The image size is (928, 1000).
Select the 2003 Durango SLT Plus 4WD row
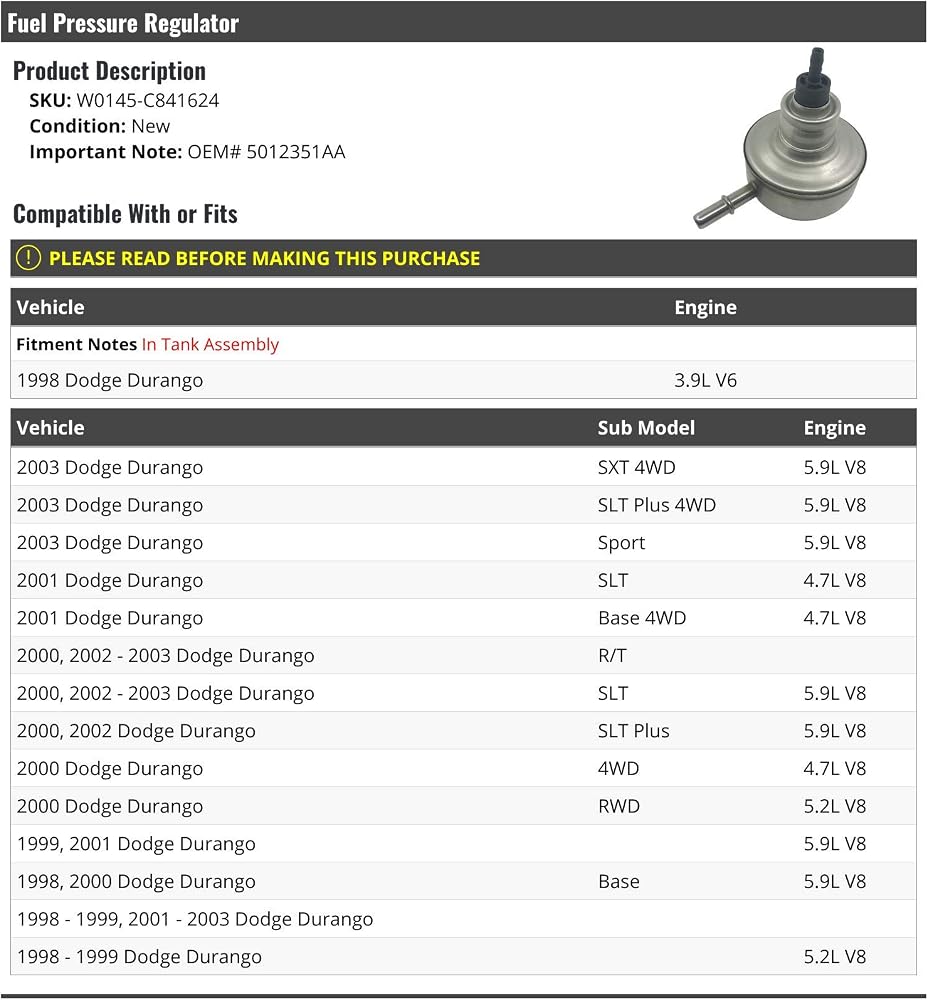coord(464,505)
